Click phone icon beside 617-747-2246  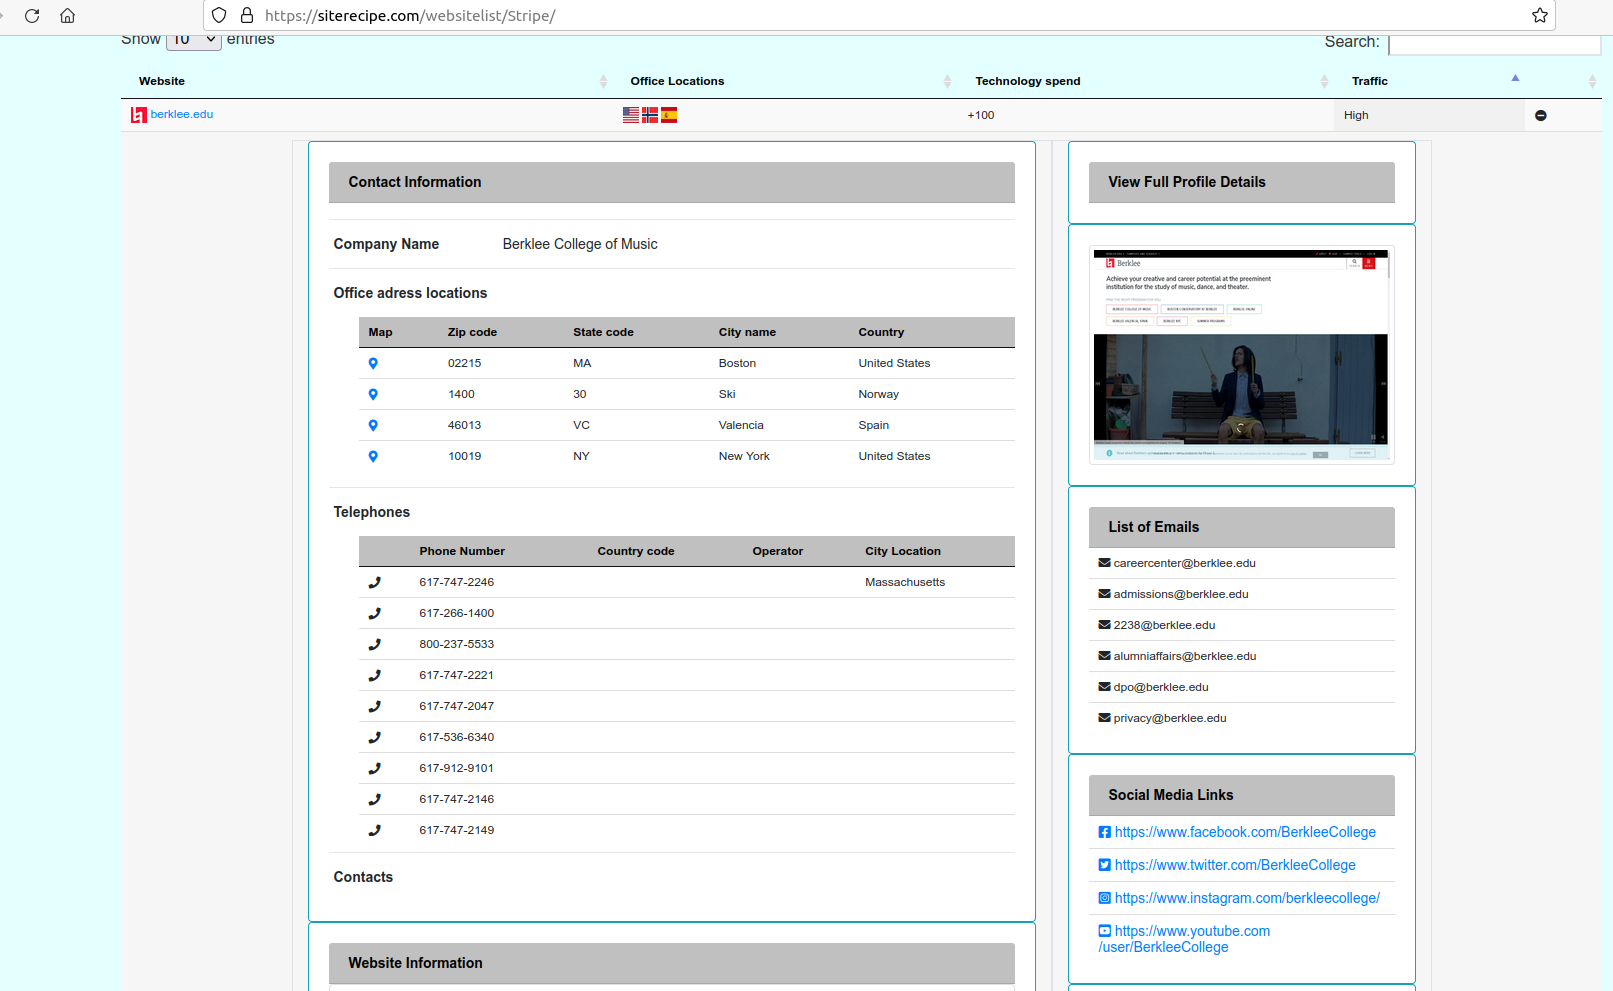[x=375, y=582]
